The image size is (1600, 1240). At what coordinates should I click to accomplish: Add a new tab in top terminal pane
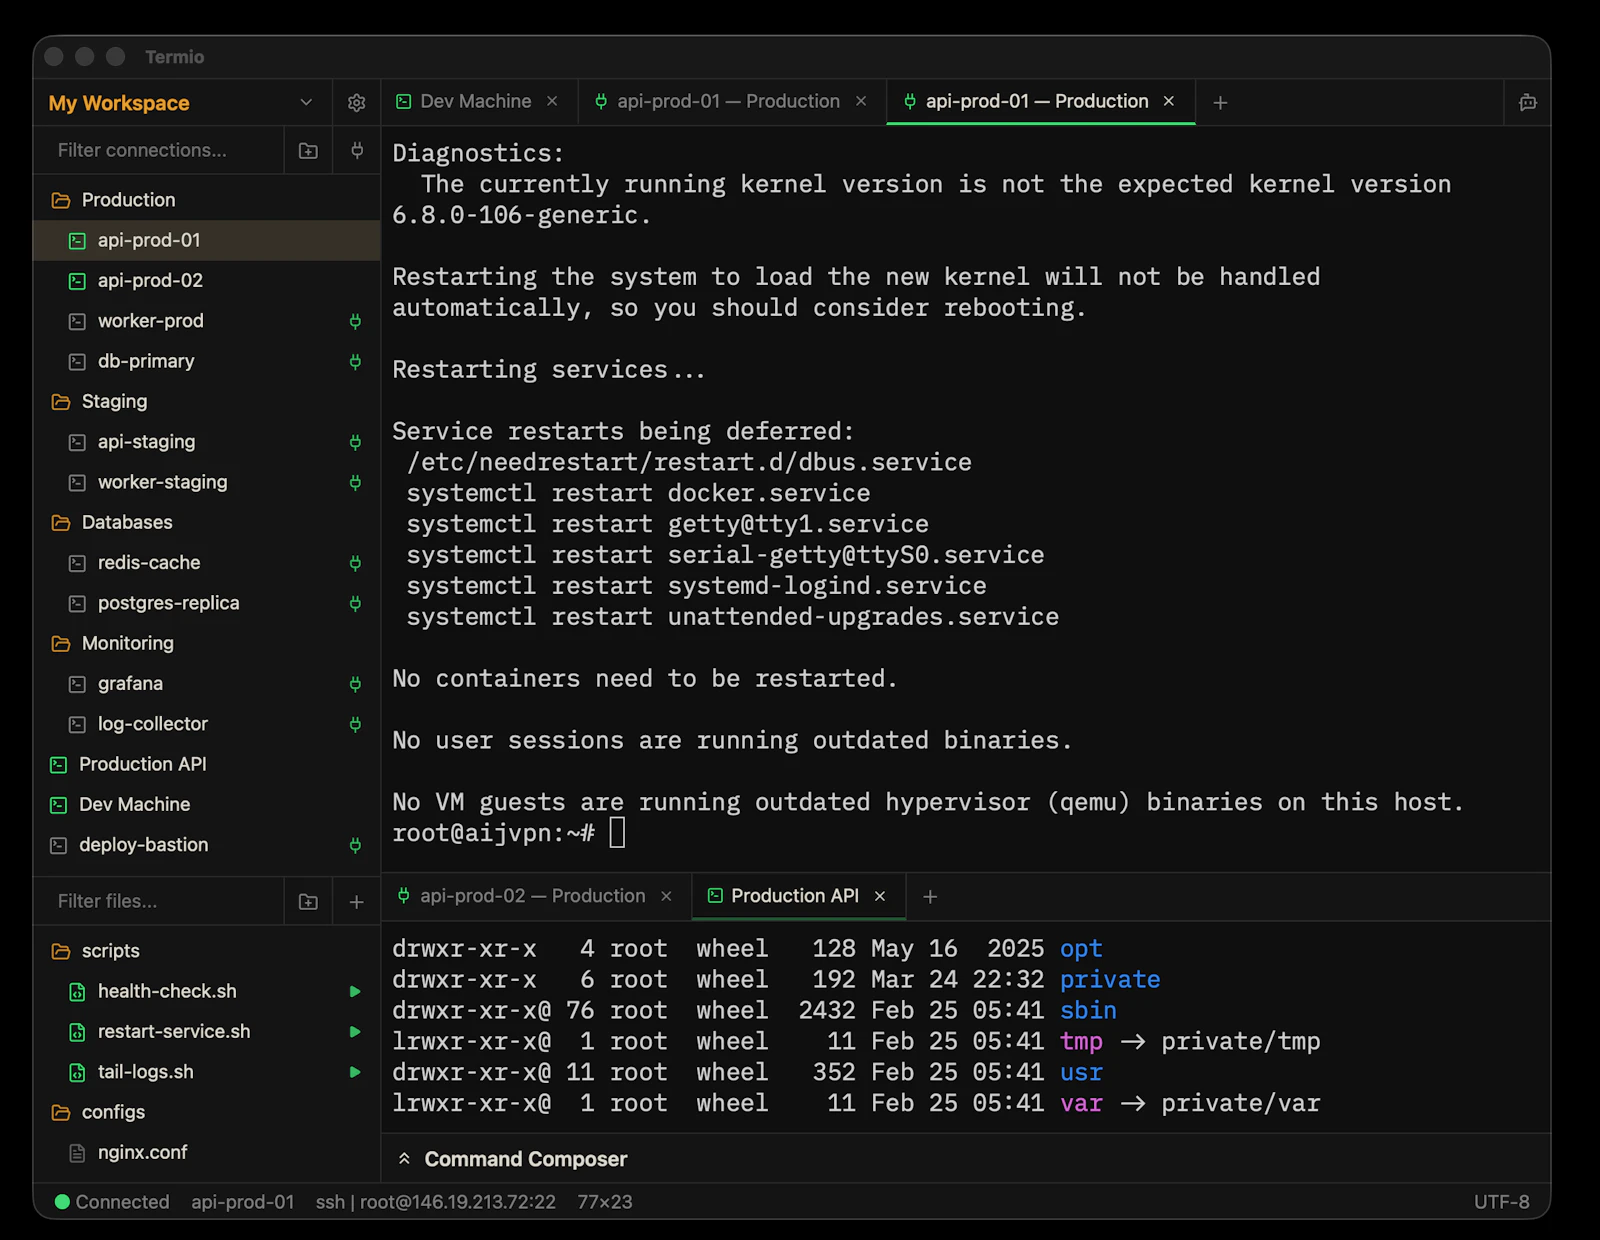(1220, 103)
